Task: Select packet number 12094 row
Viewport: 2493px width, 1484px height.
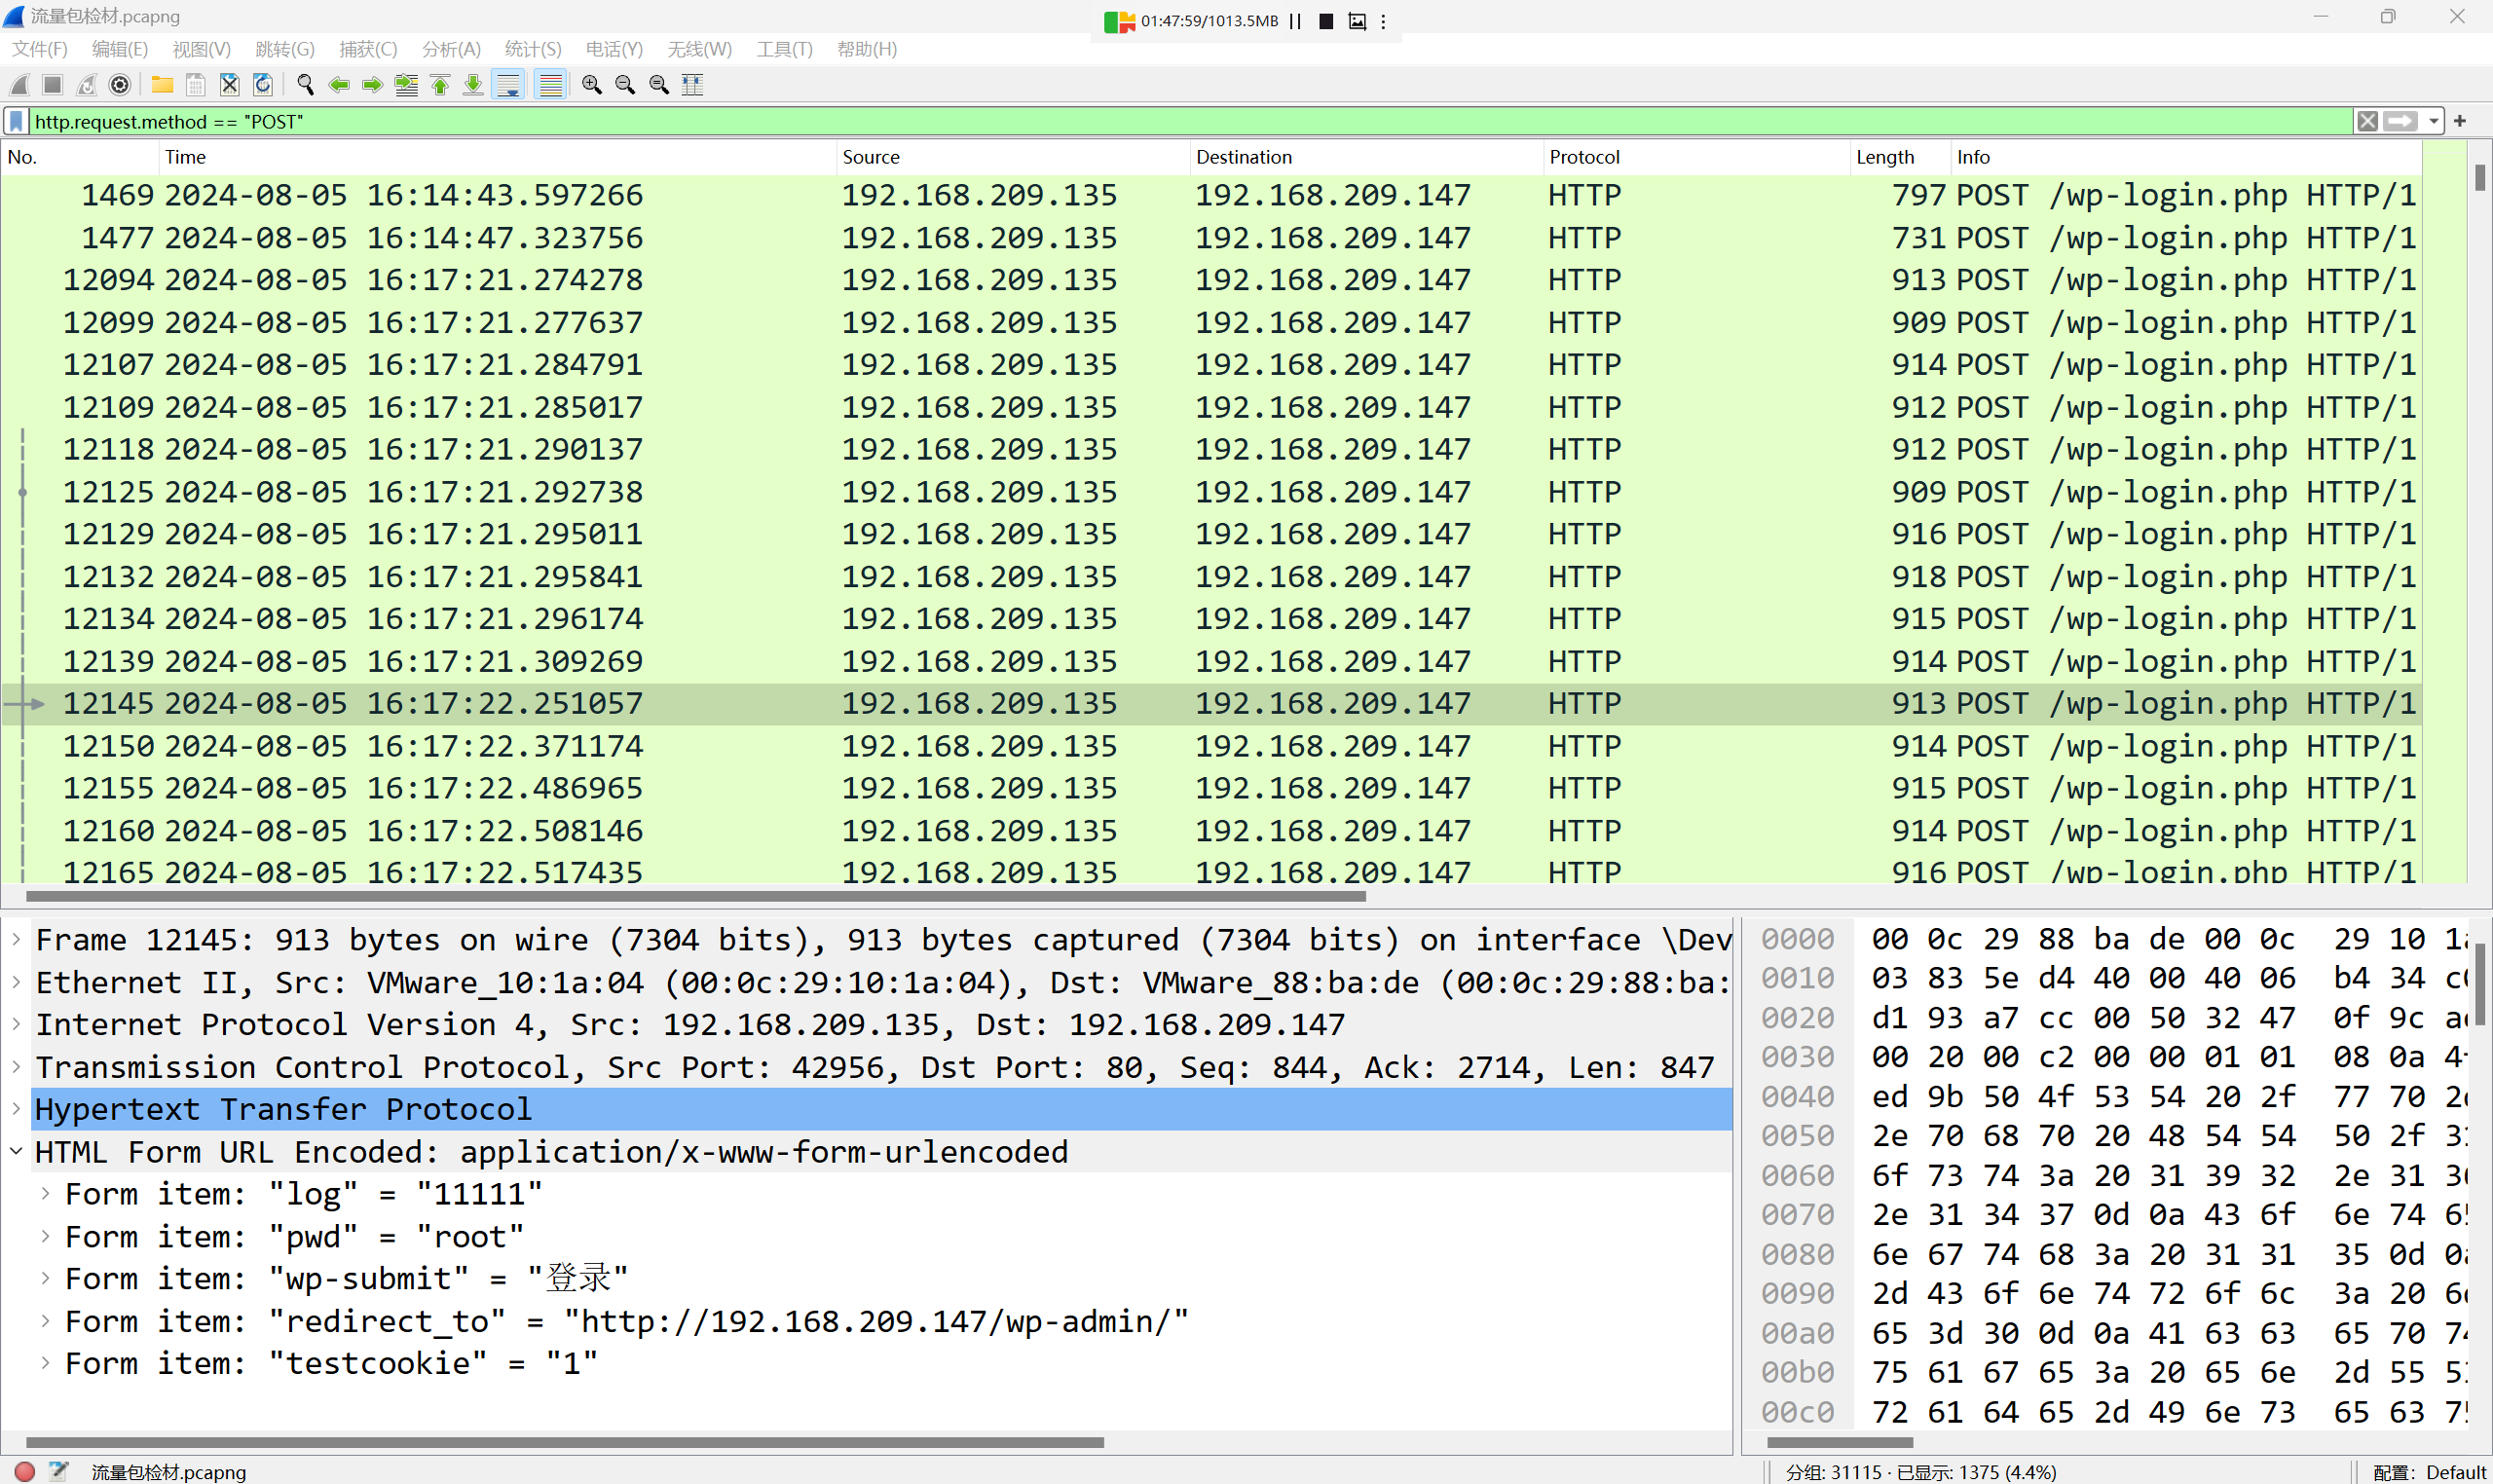Action: pyautogui.click(x=1211, y=280)
